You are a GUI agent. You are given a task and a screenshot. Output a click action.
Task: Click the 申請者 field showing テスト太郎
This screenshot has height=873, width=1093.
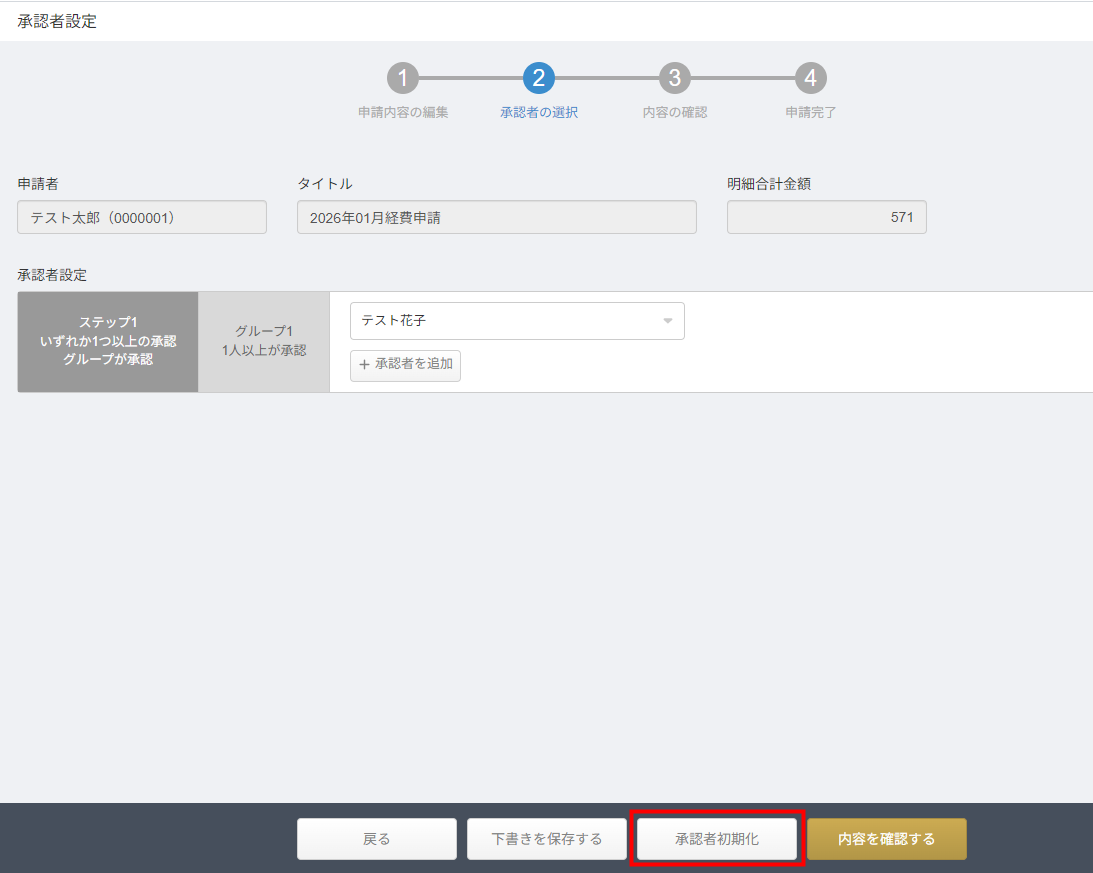(142, 217)
